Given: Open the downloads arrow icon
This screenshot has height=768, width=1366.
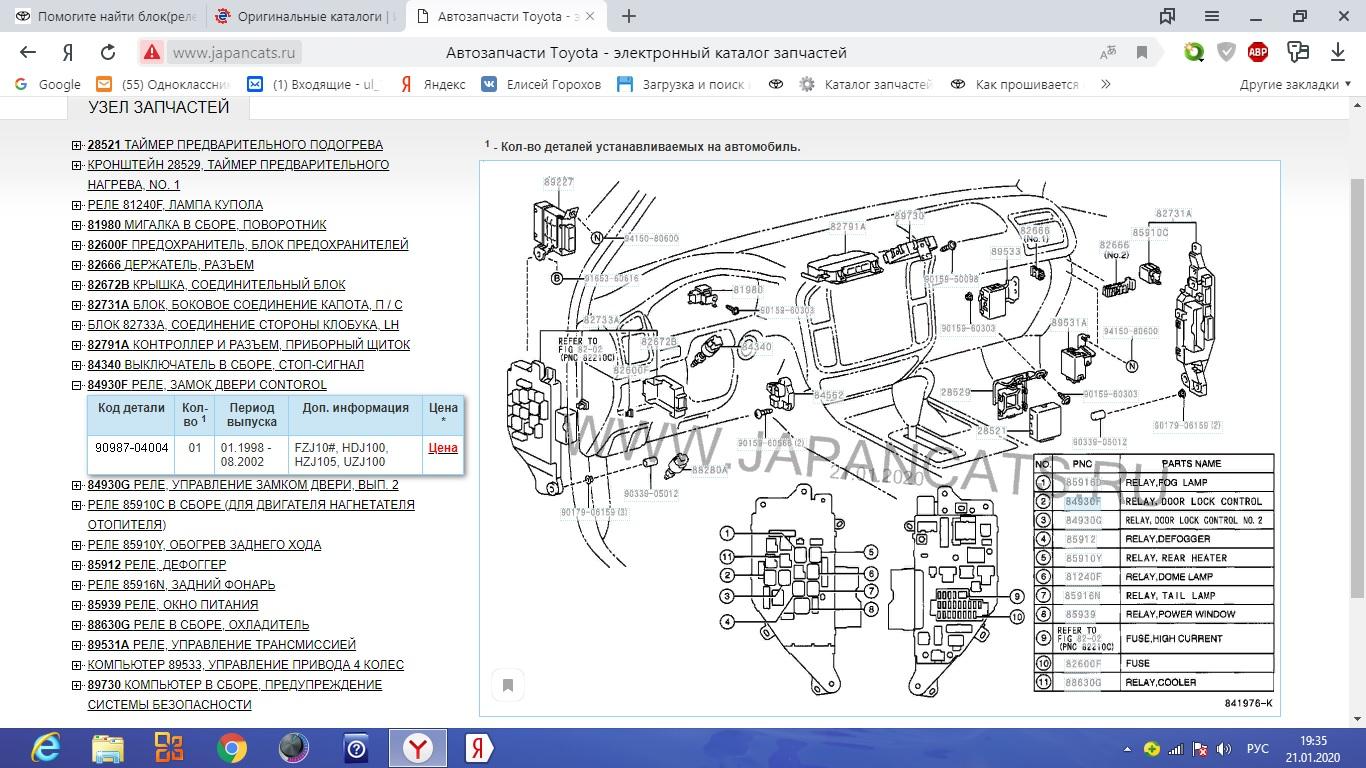Looking at the screenshot, I should pos(1338,52).
